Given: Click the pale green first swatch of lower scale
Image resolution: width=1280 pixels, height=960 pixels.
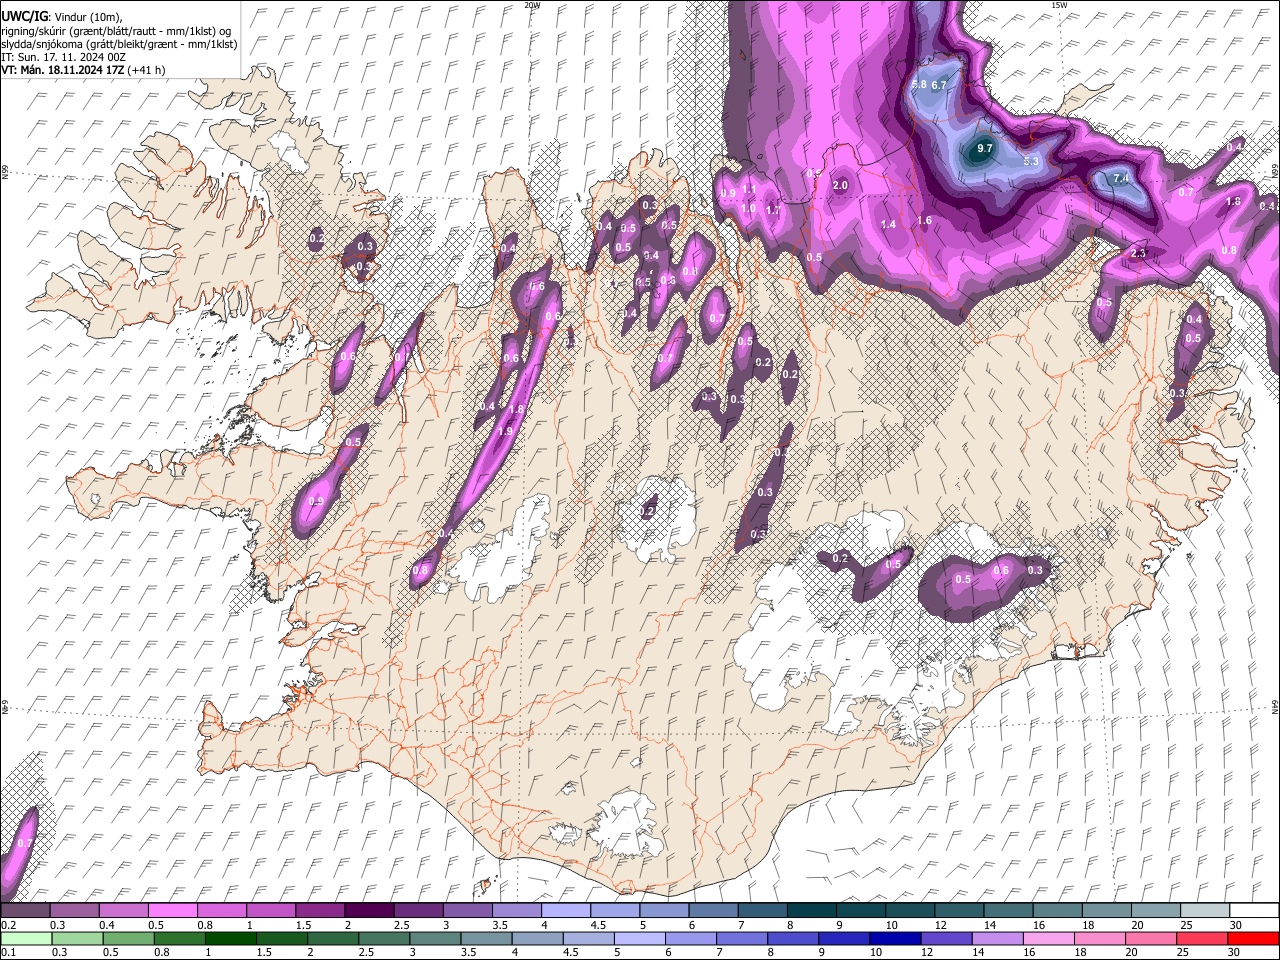Looking at the screenshot, I should (x=26, y=938).
